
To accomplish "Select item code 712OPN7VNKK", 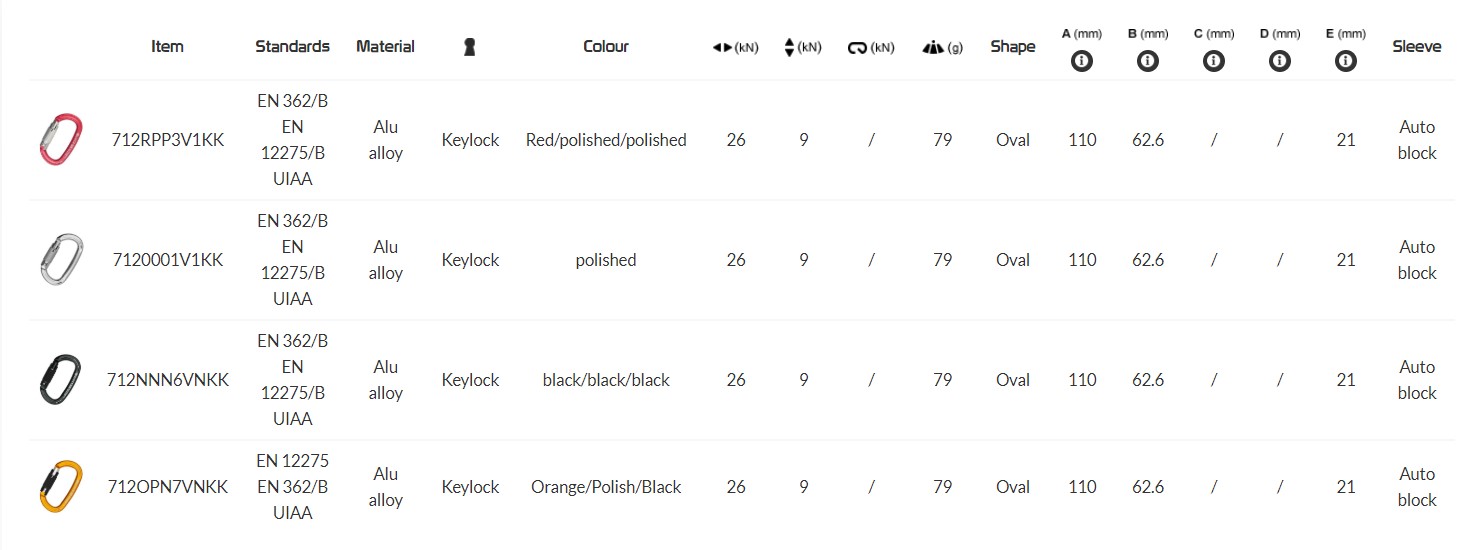I will pos(168,487).
